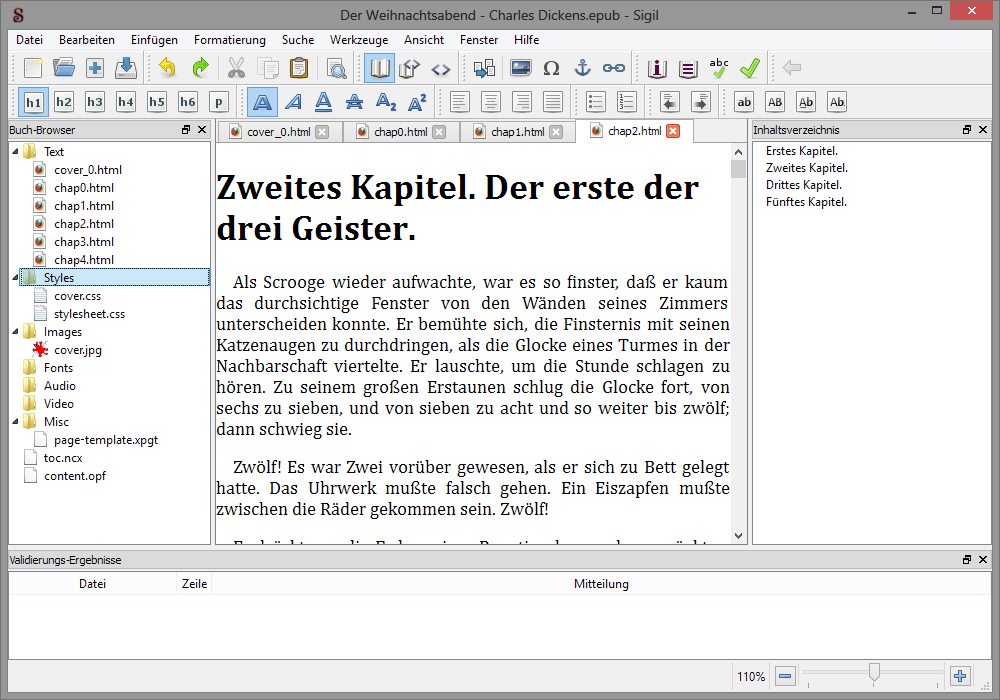Click the zoom slider handle
This screenshot has height=700, width=1000.
click(x=874, y=673)
